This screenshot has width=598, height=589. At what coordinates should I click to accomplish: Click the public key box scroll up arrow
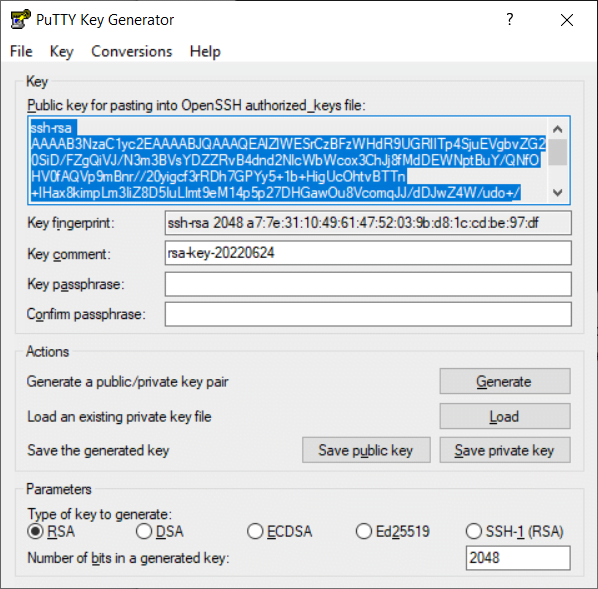pyautogui.click(x=558, y=129)
